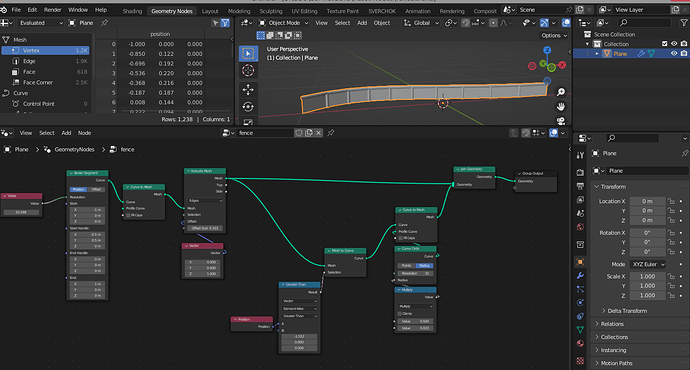This screenshot has width=690, height=370.
Task: Toggle Collection visibility eye in outliner
Action: coord(674,44)
